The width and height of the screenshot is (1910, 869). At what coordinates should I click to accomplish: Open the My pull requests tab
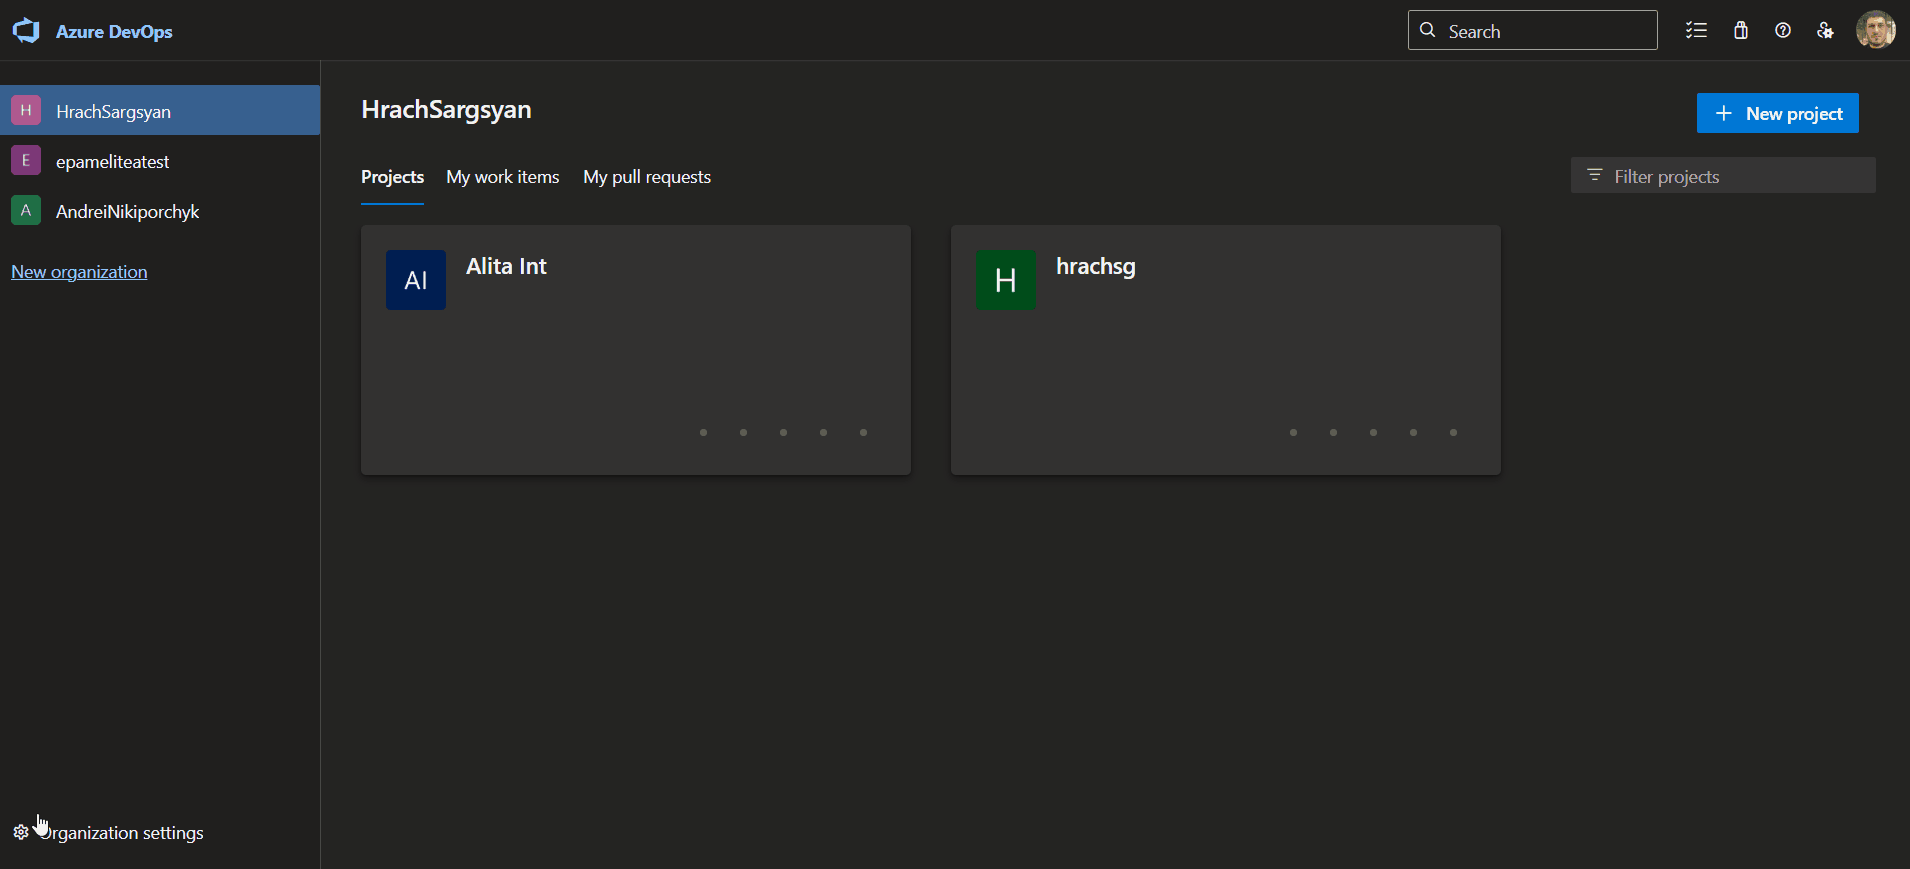coord(647,177)
